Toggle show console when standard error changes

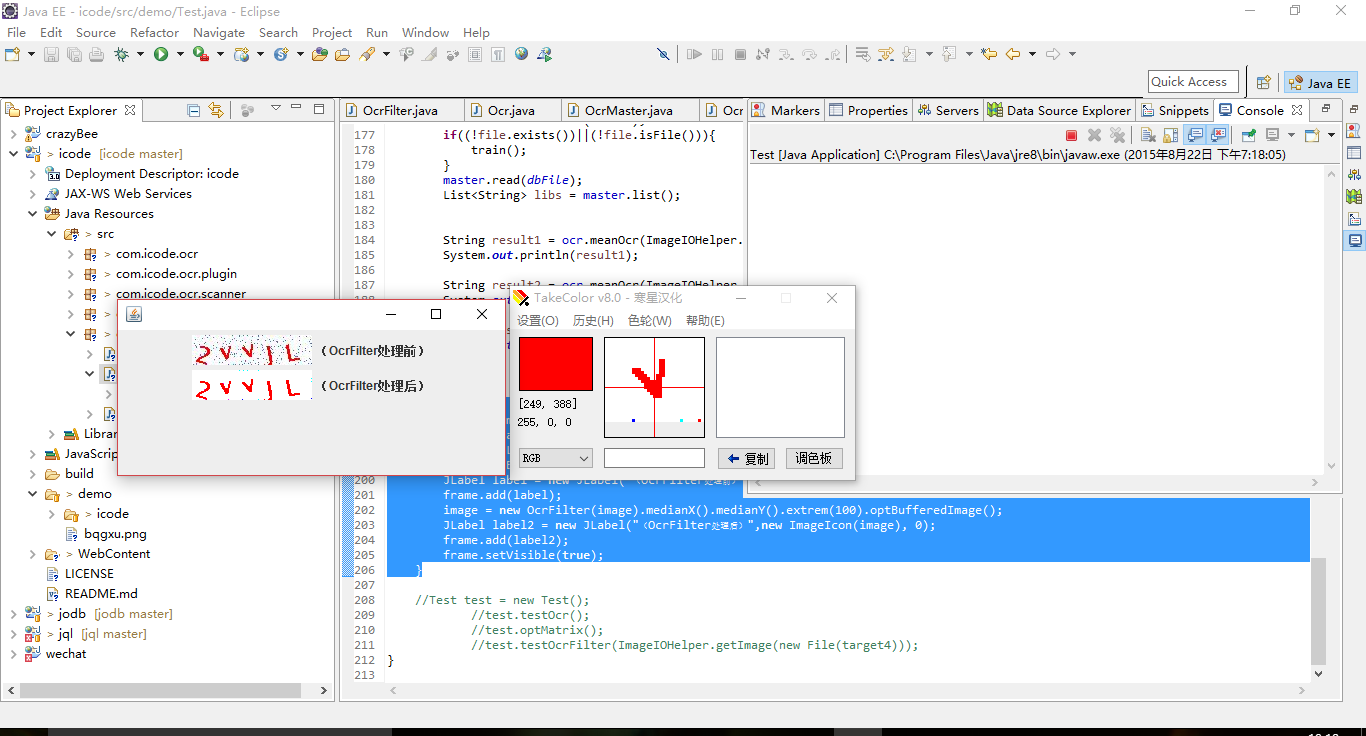pos(1218,135)
